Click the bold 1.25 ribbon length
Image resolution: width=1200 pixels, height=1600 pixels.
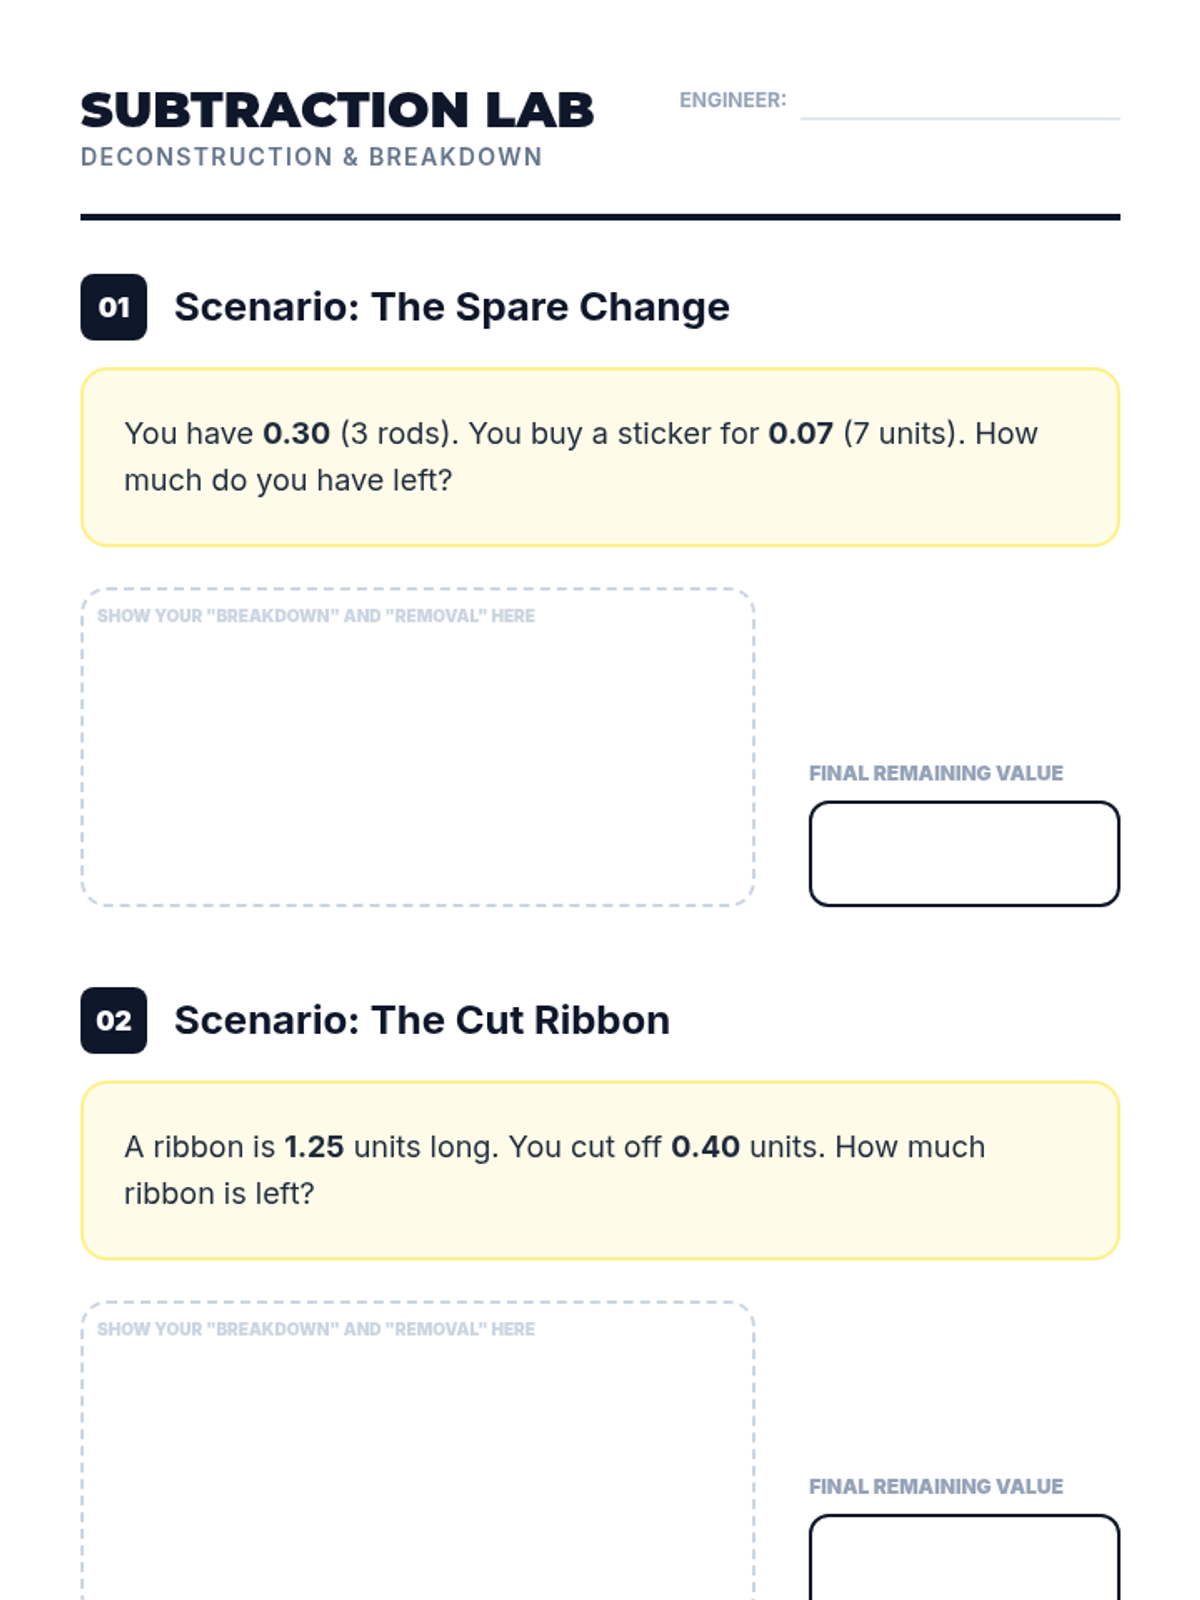[314, 1146]
